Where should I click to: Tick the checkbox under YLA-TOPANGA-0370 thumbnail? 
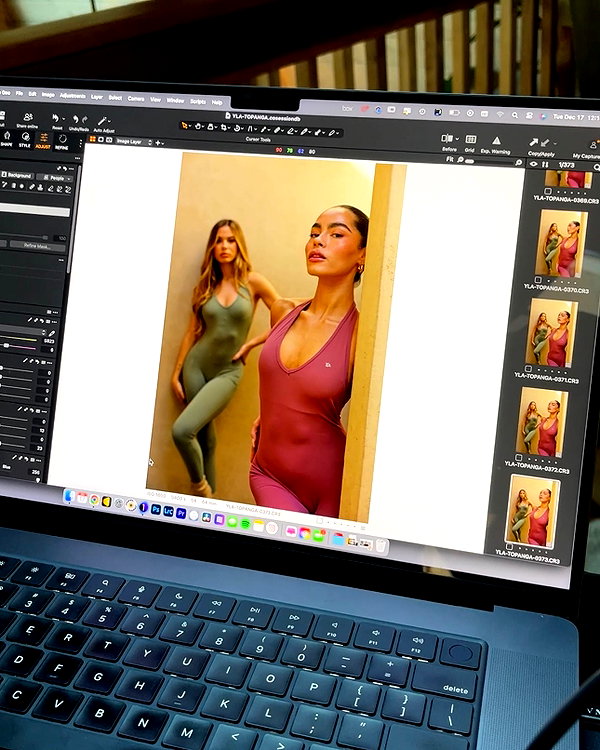pos(538,280)
